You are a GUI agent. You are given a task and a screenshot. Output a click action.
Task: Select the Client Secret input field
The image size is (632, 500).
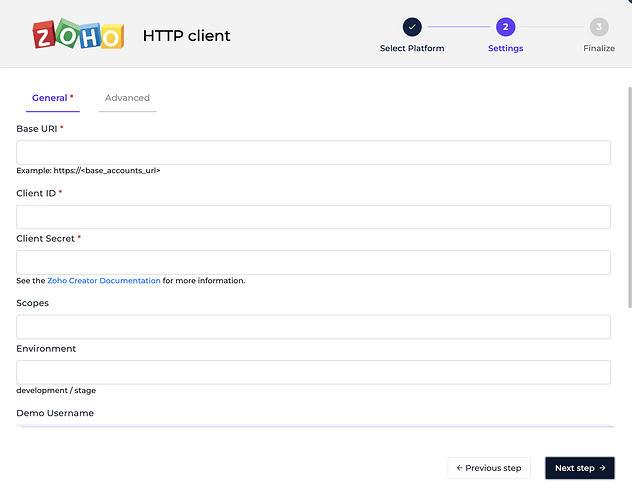pyautogui.click(x=313, y=262)
